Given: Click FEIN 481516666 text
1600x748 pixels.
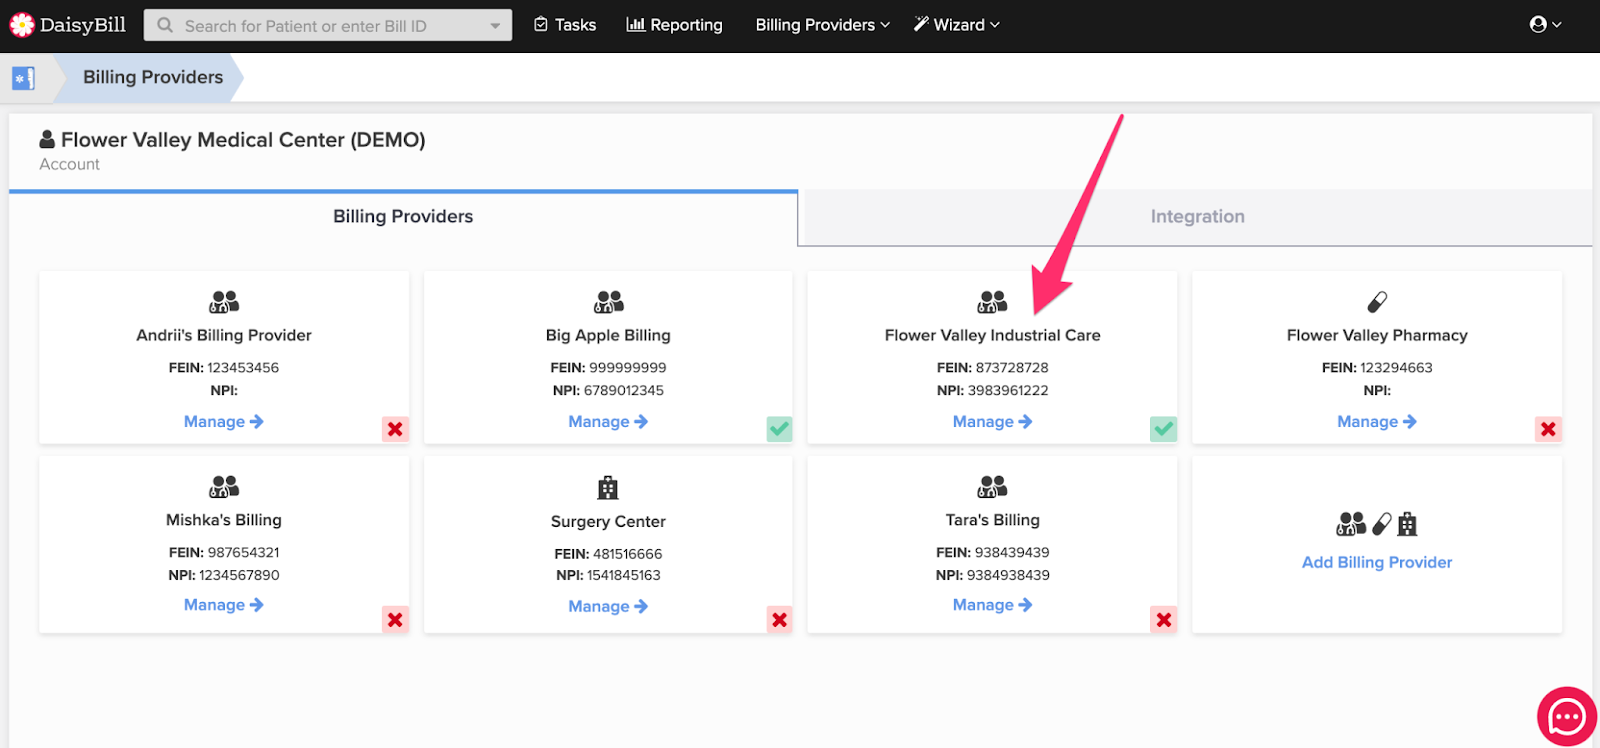Looking at the screenshot, I should (x=608, y=554).
